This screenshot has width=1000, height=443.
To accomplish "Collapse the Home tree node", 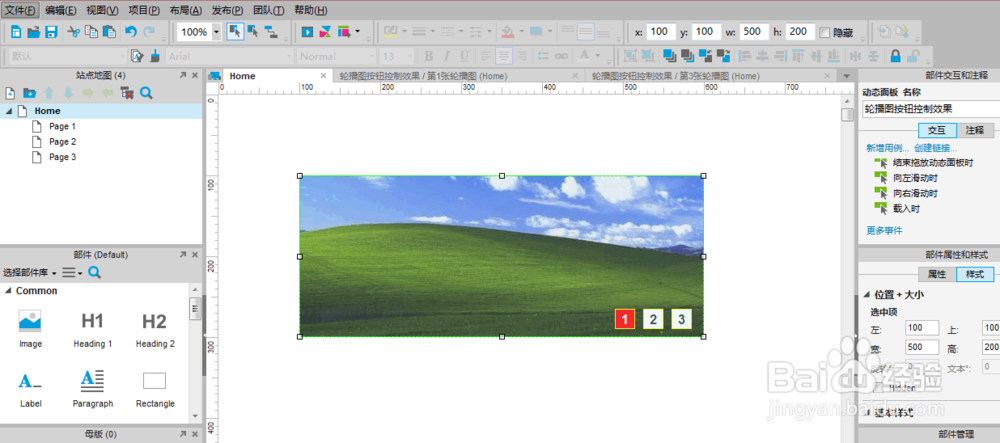I will pyautogui.click(x=8, y=111).
